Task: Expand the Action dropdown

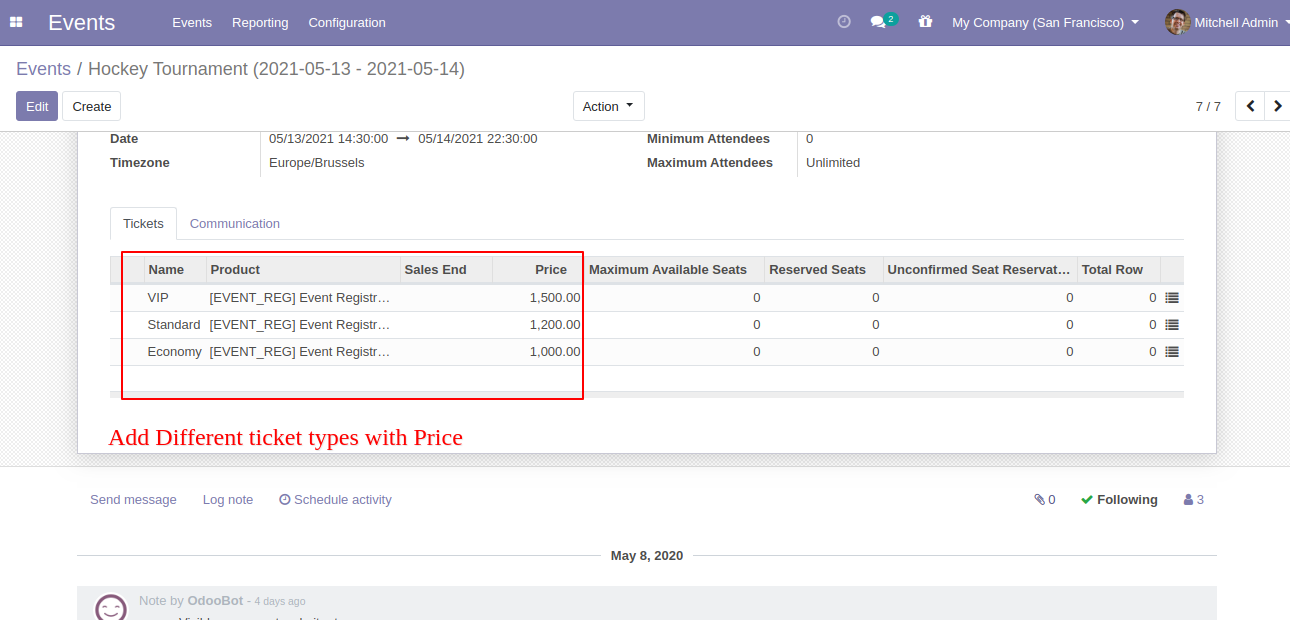Action: click(608, 106)
